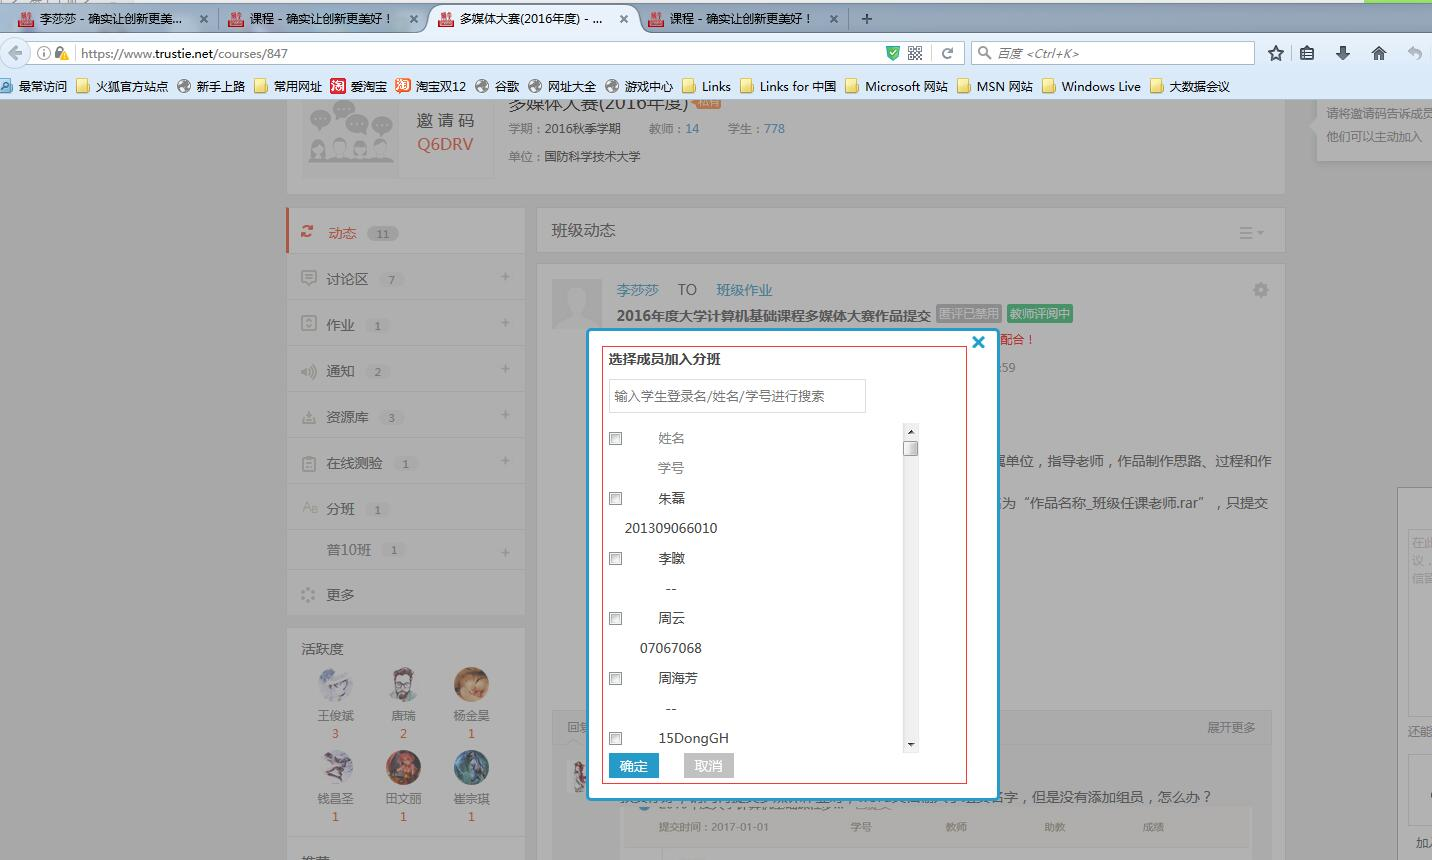
Task: Open 普10班 class item
Action: [x=348, y=550]
